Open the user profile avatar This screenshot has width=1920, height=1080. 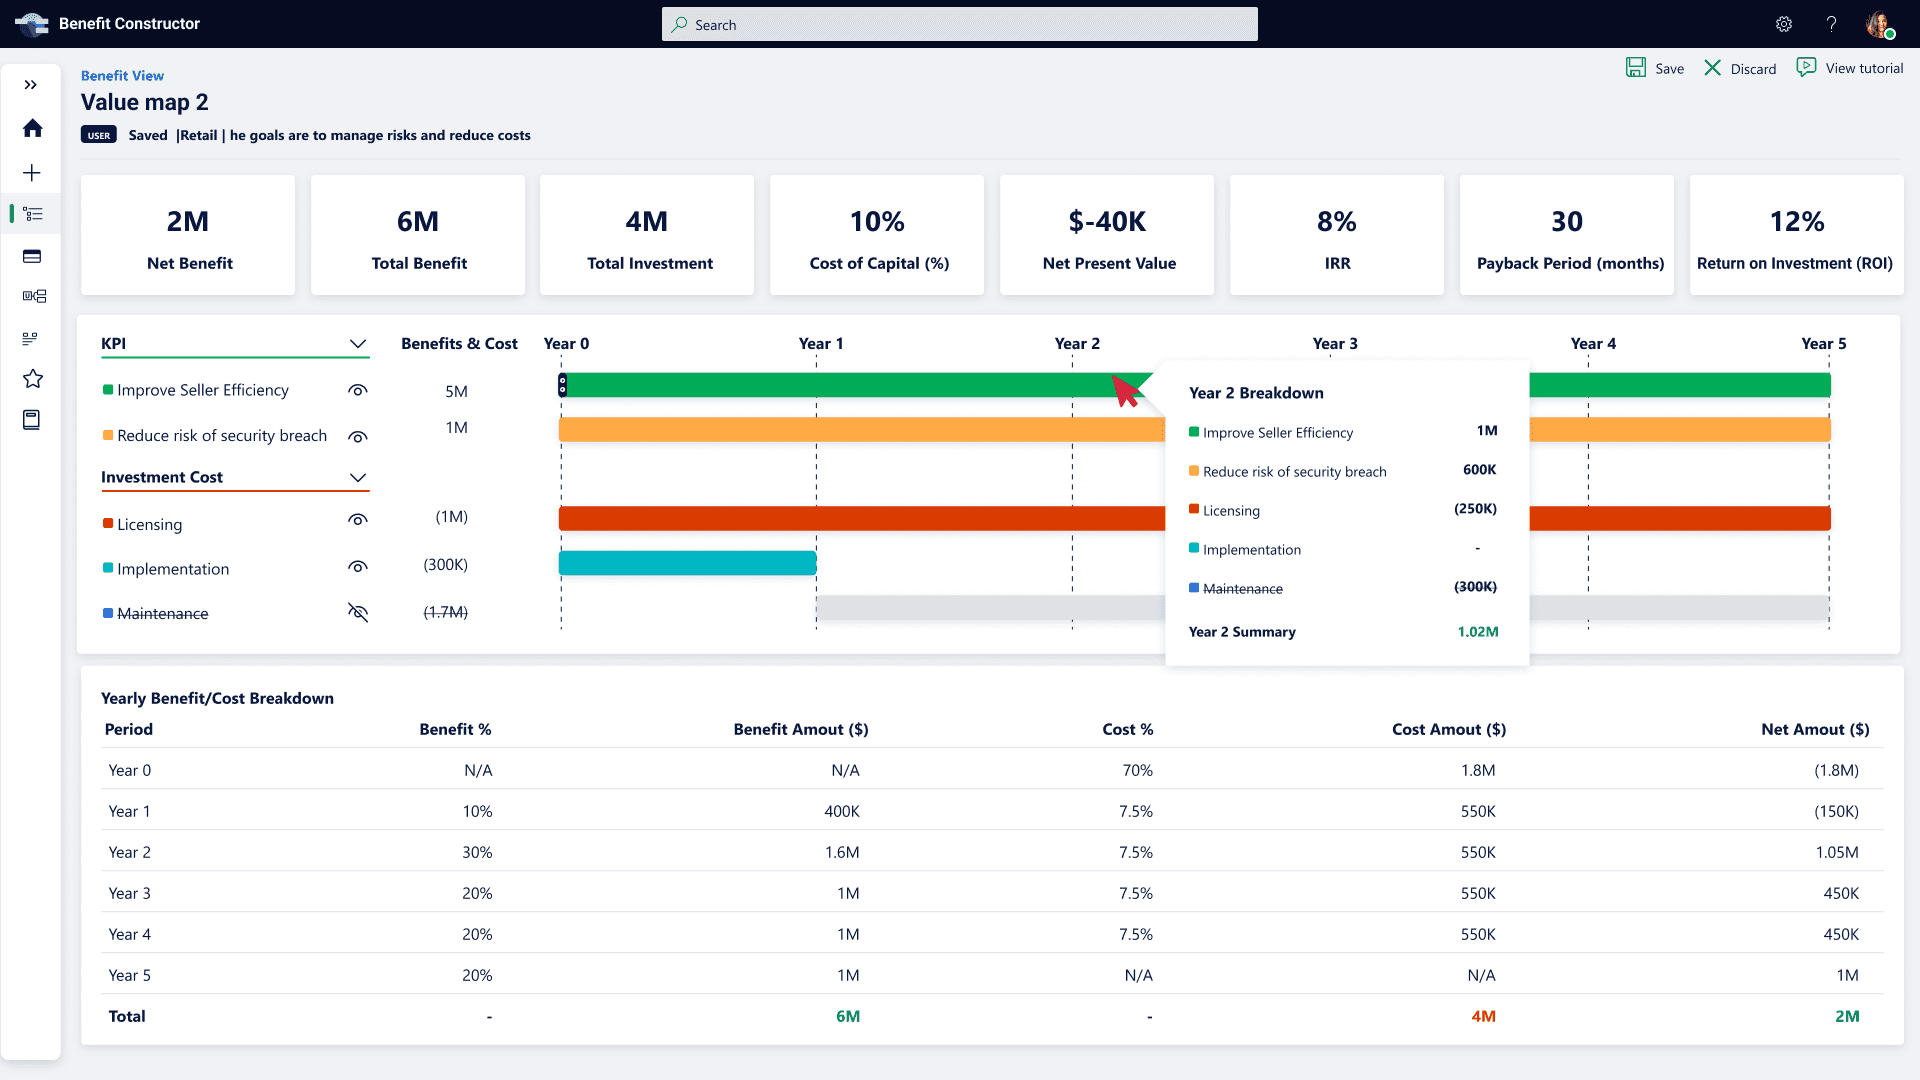point(1880,24)
